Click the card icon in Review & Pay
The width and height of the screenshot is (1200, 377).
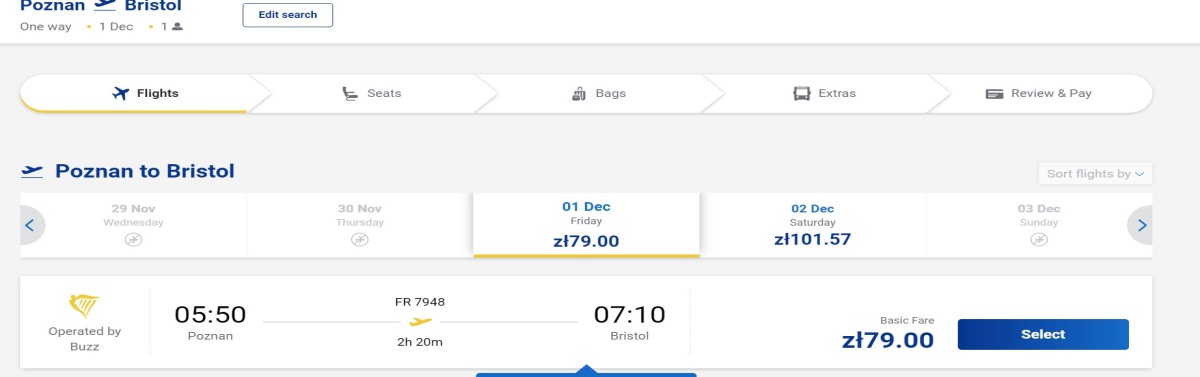point(994,94)
